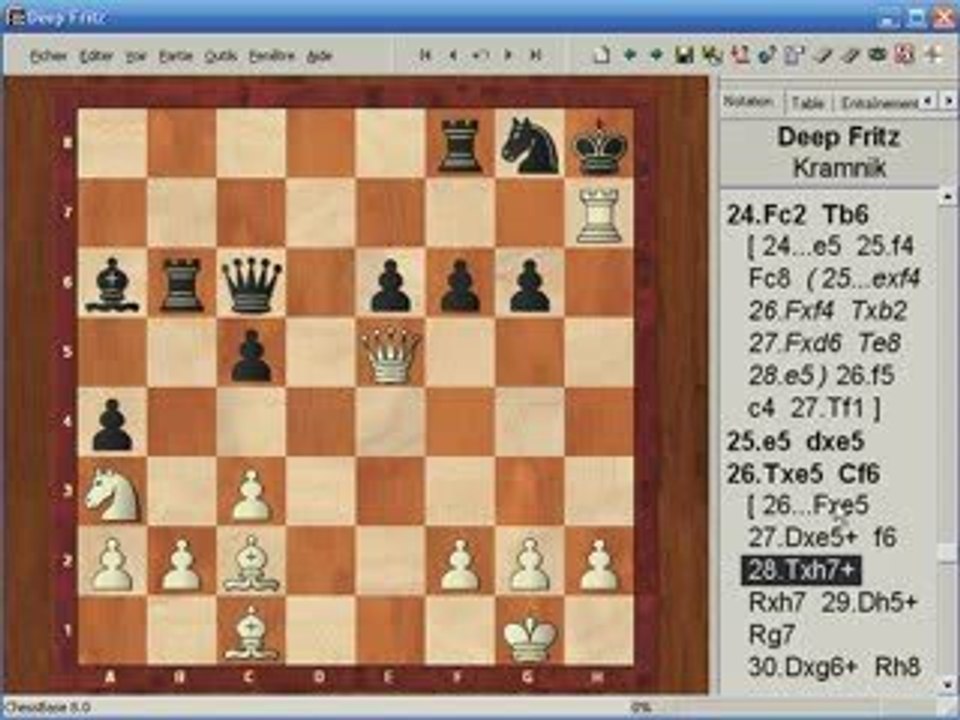Click the first pencil toolbar icon

click(x=823, y=55)
